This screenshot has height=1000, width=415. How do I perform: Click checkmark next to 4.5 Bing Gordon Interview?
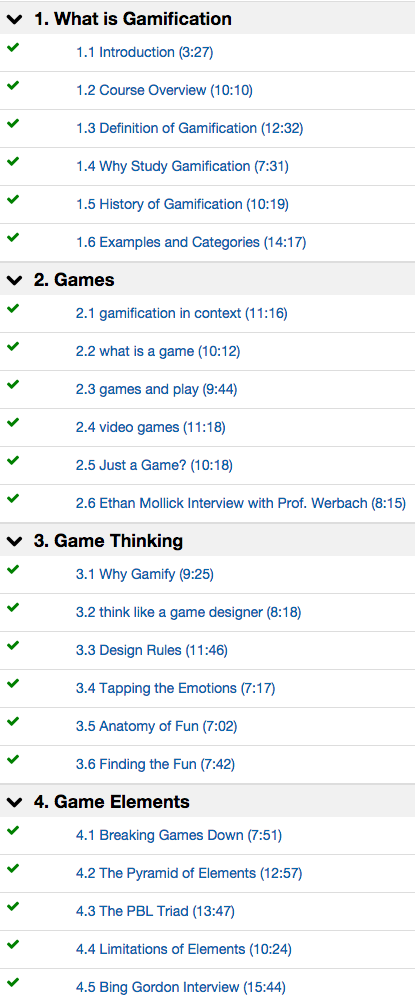(13, 983)
